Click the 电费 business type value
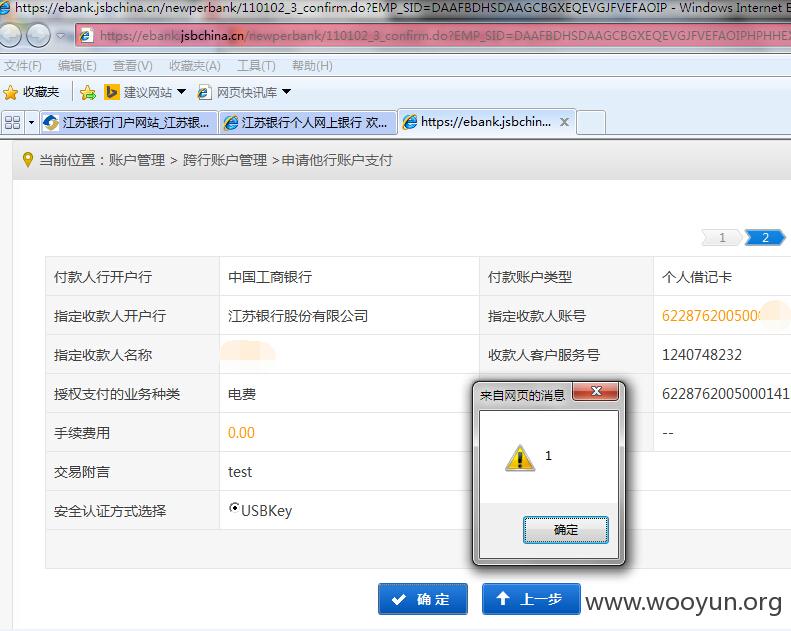 pyautogui.click(x=242, y=394)
